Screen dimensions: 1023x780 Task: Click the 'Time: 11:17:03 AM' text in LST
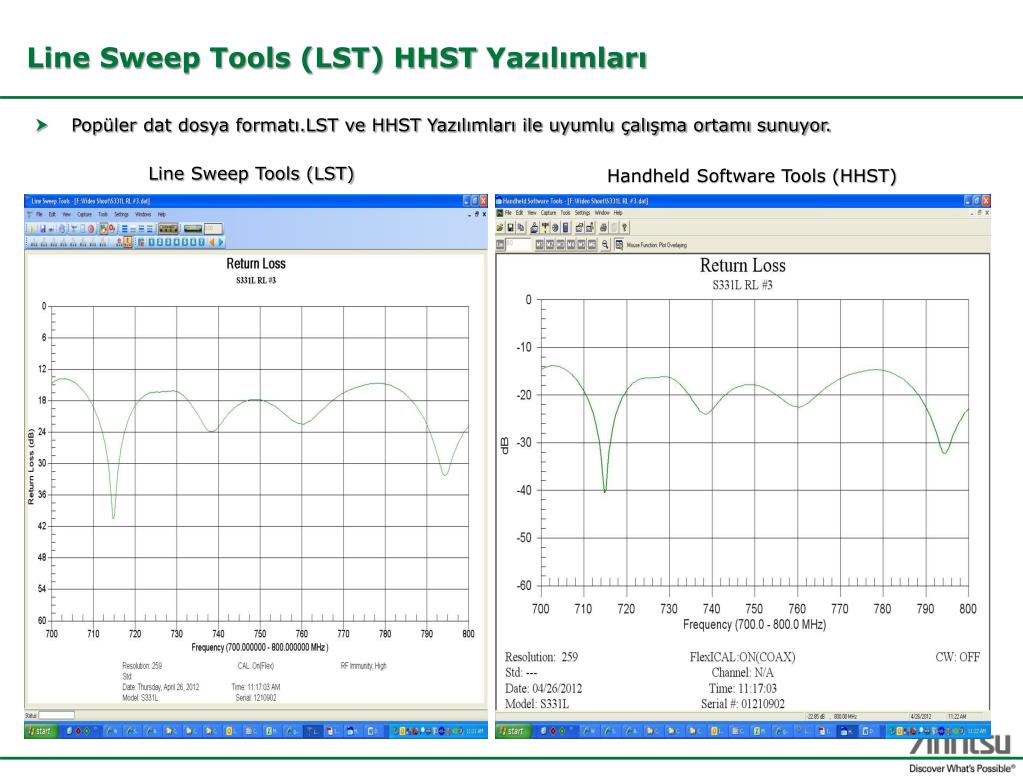point(256,687)
